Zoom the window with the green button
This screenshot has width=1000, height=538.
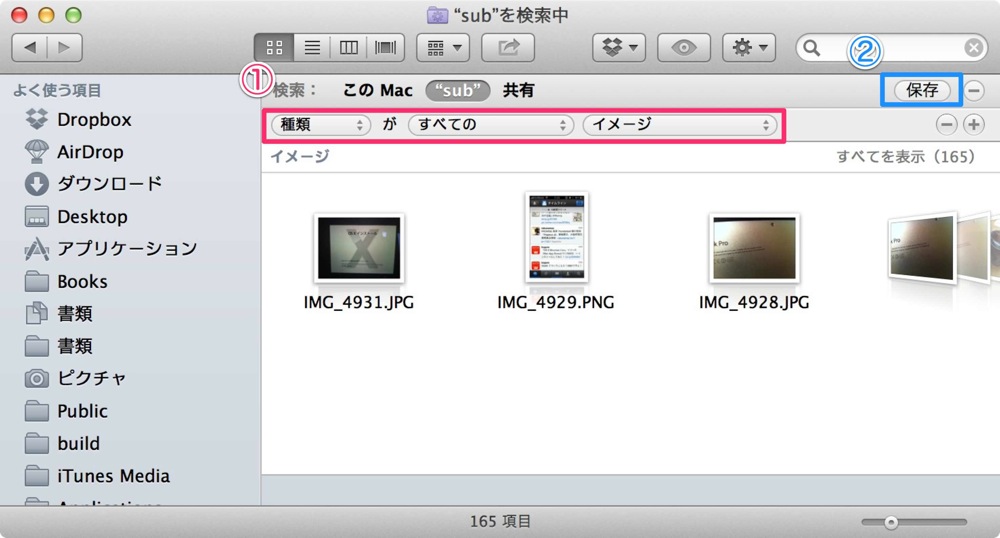click(73, 15)
